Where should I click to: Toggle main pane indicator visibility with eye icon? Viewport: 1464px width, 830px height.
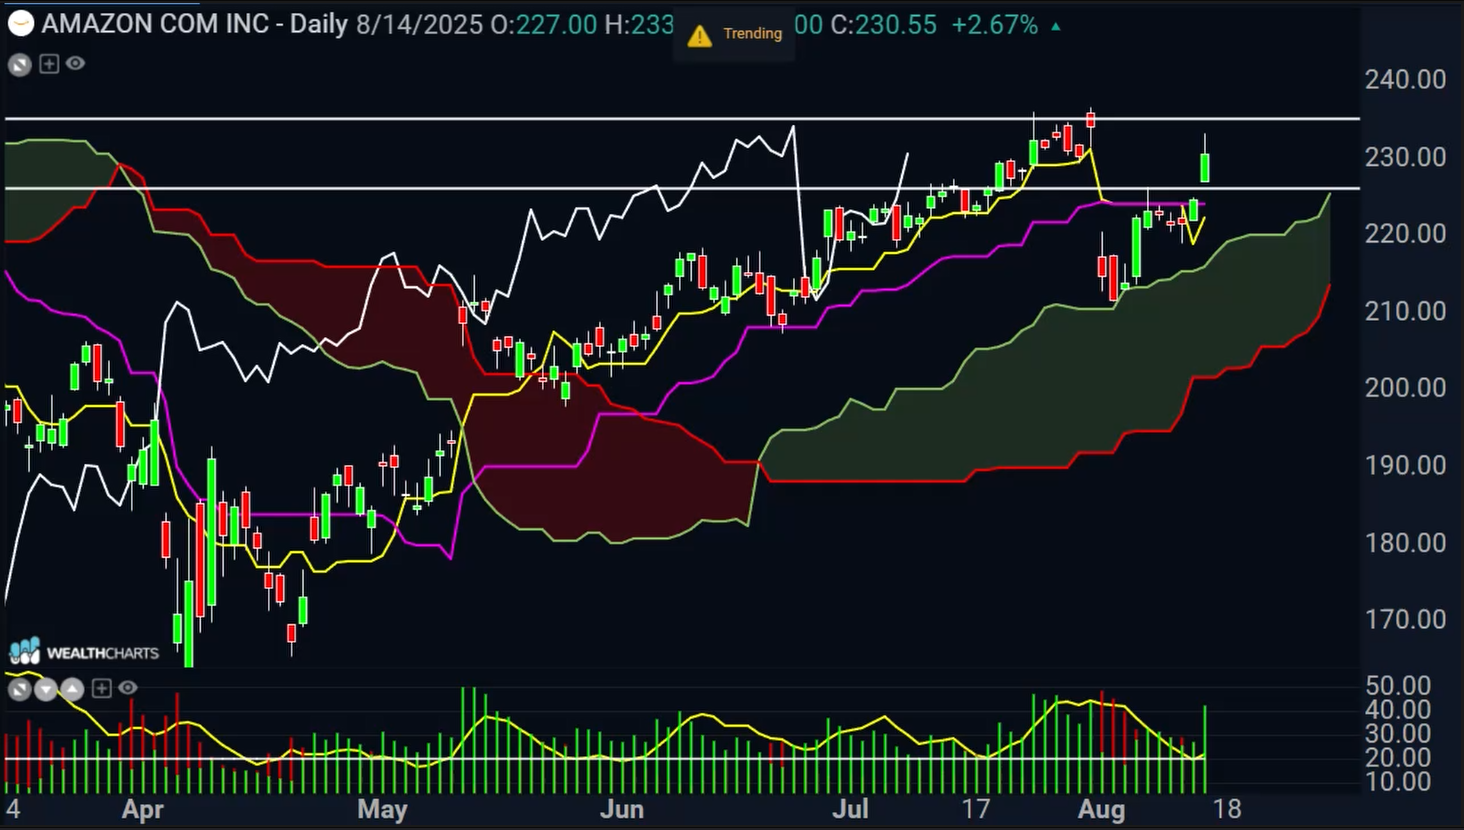click(x=76, y=64)
